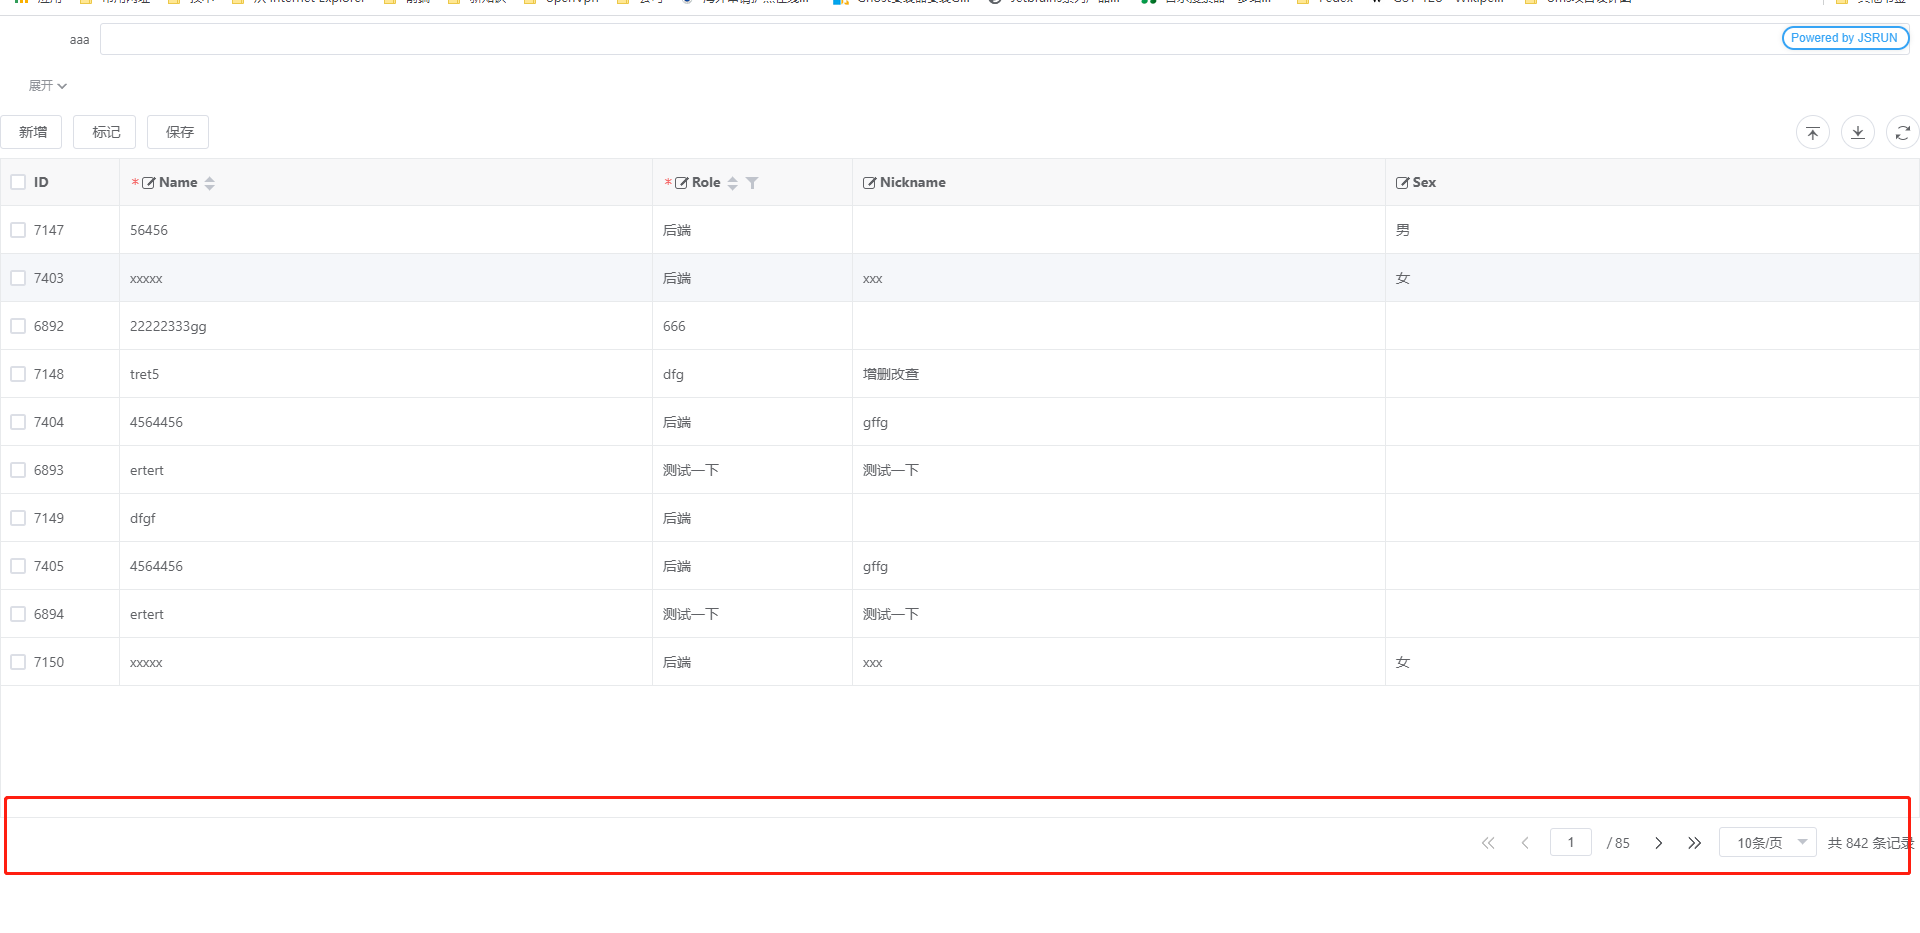Click the download icon at top right
The image size is (1920, 933).
(x=1857, y=131)
